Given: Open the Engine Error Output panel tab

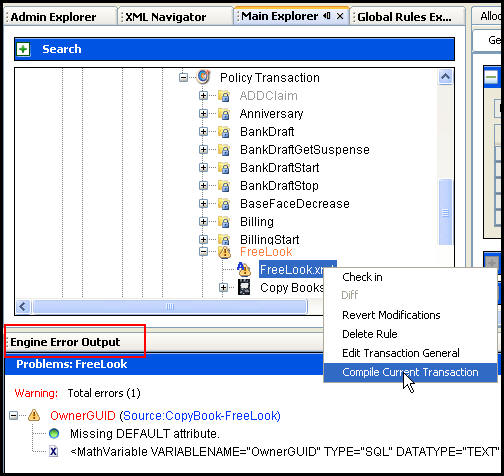Looking at the screenshot, I should tap(65, 342).
